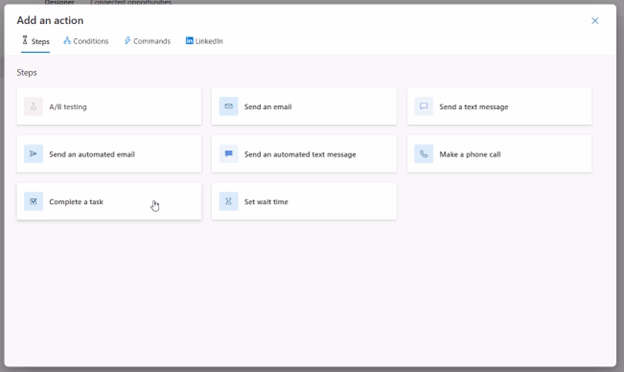The image size is (624, 372).
Task: Click the Complete a task checkbox icon
Action: pyautogui.click(x=33, y=201)
